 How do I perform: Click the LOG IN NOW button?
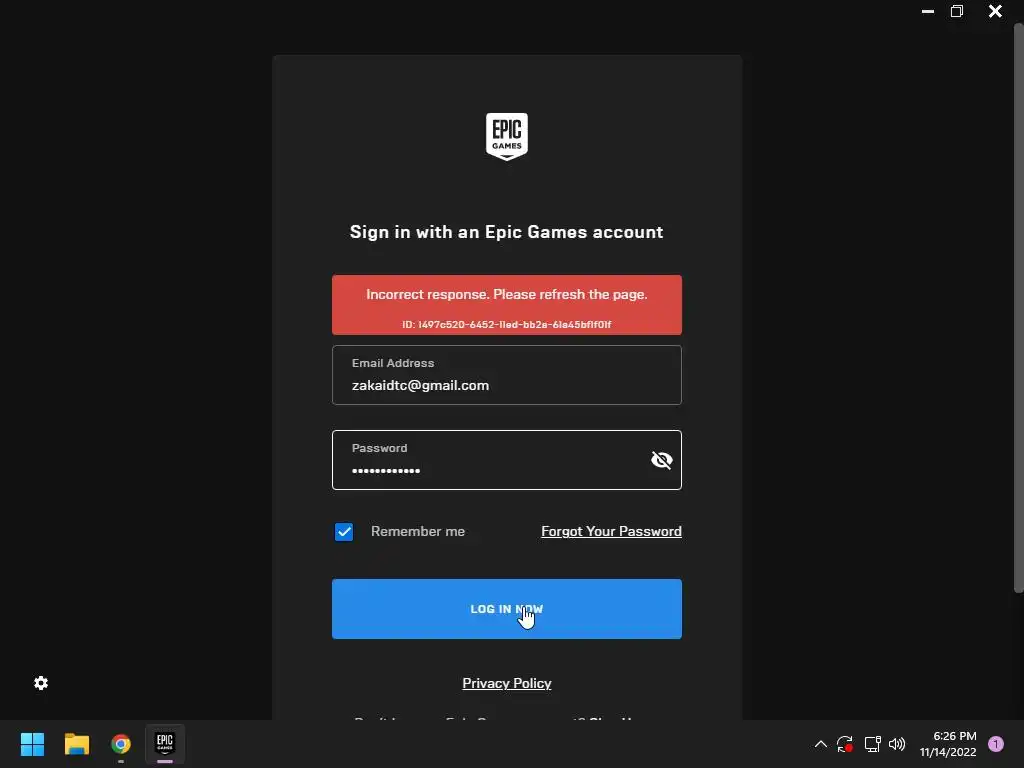[x=507, y=609]
